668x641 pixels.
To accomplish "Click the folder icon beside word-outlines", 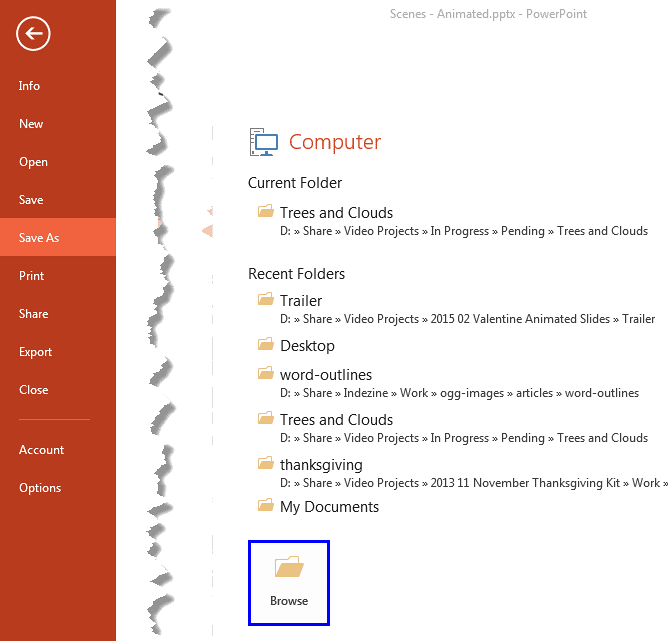I will 265,373.
